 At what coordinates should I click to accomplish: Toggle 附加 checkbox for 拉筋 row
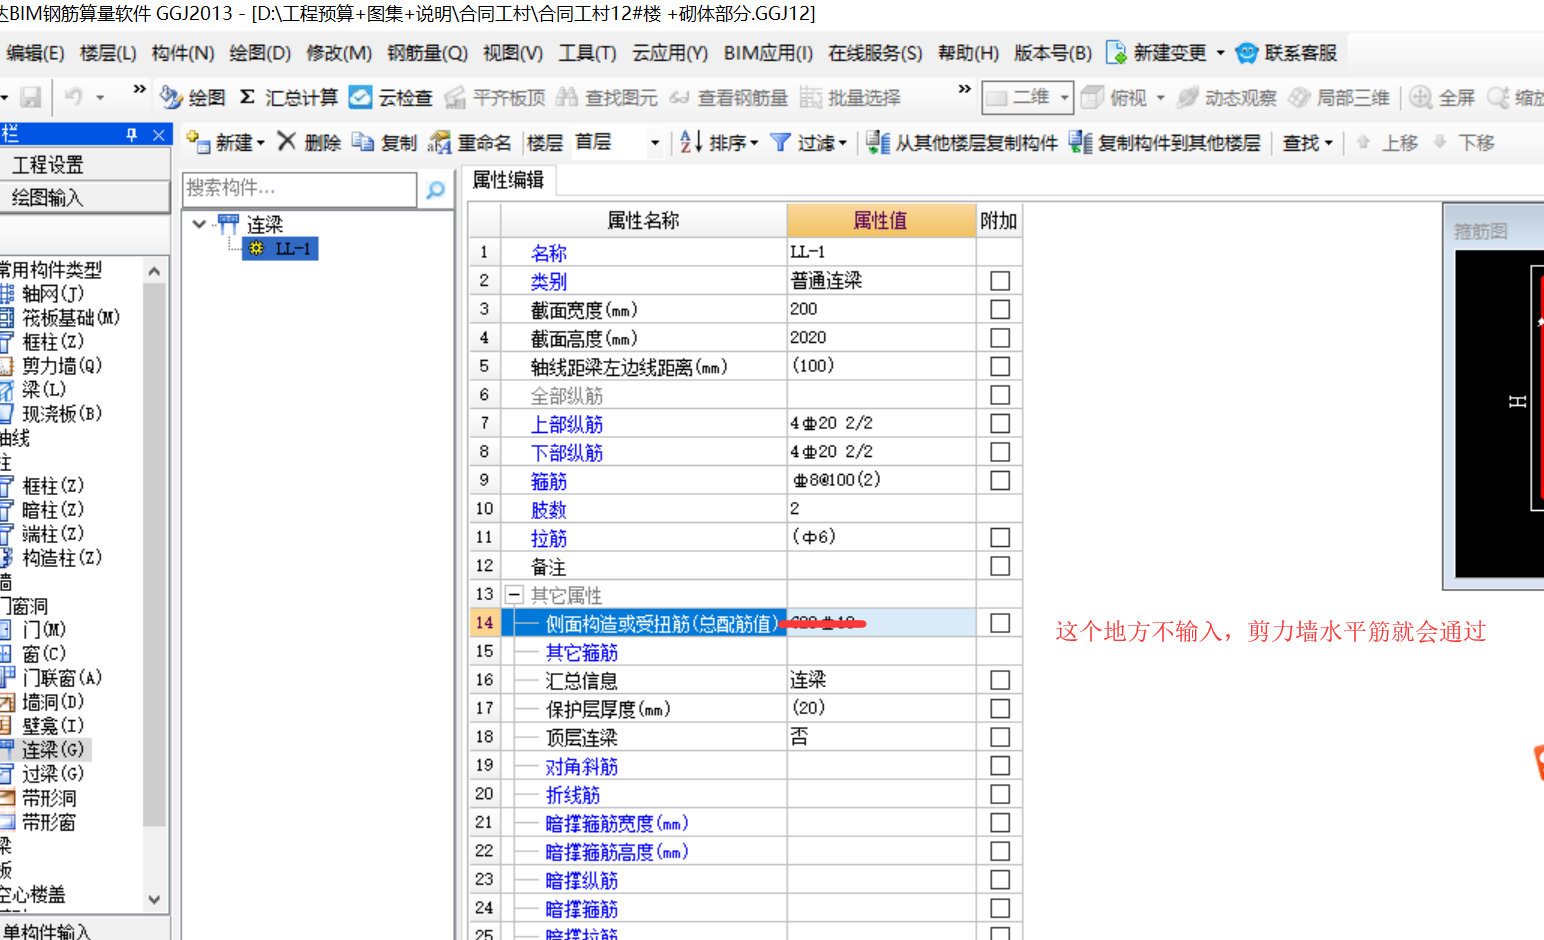tap(1000, 537)
